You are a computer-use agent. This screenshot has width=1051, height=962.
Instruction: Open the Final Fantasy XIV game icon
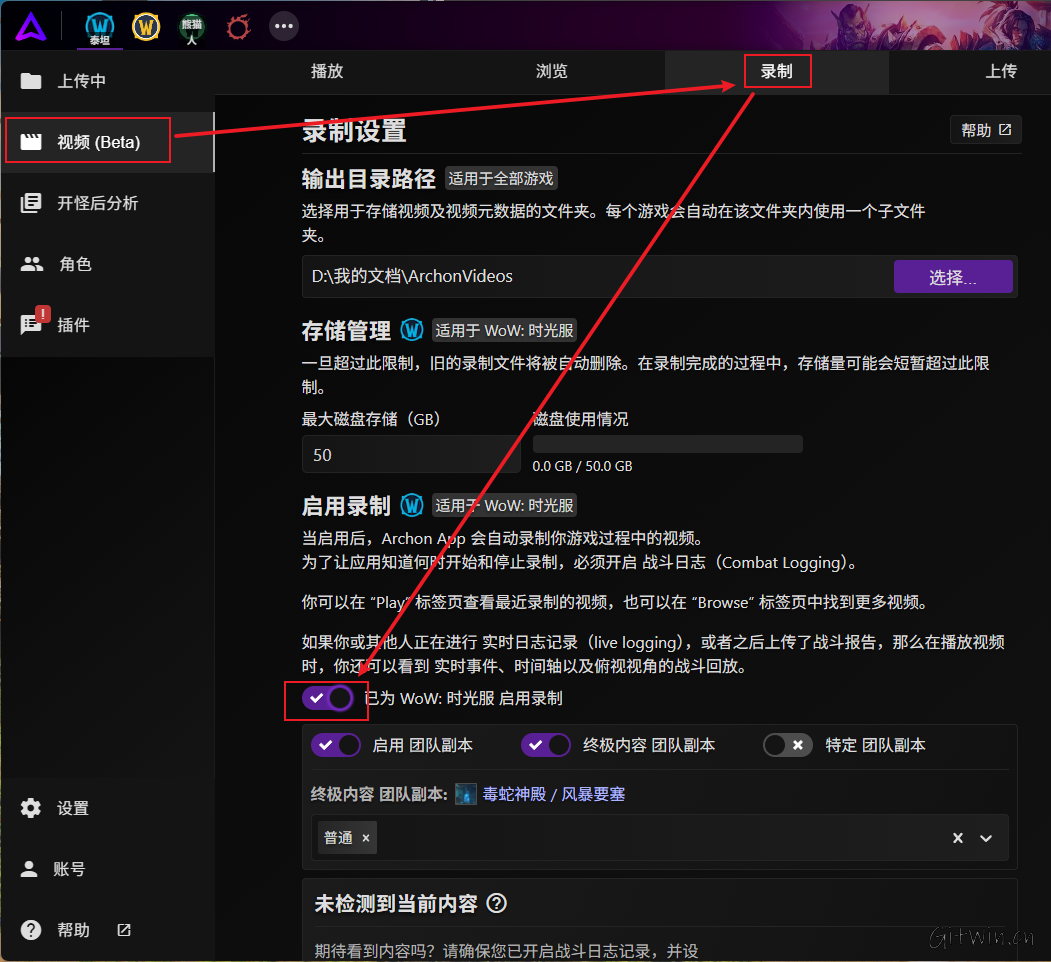point(237,27)
